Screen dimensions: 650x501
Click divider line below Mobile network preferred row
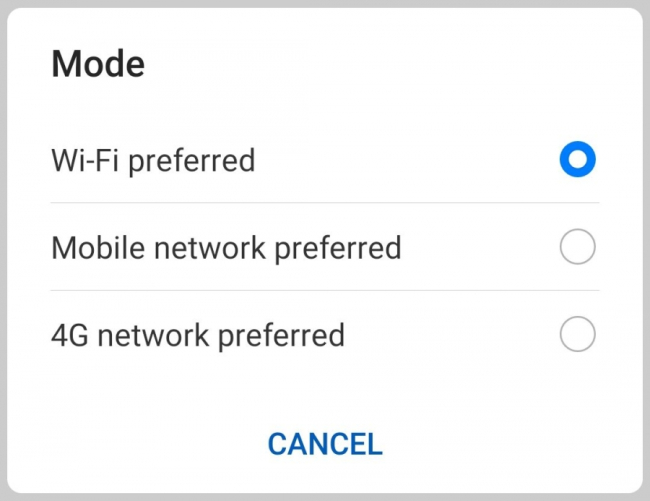pos(325,291)
